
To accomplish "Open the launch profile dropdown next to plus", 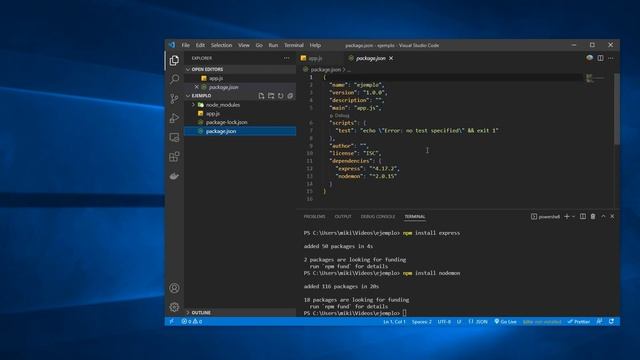I will pyautogui.click(x=573, y=216).
